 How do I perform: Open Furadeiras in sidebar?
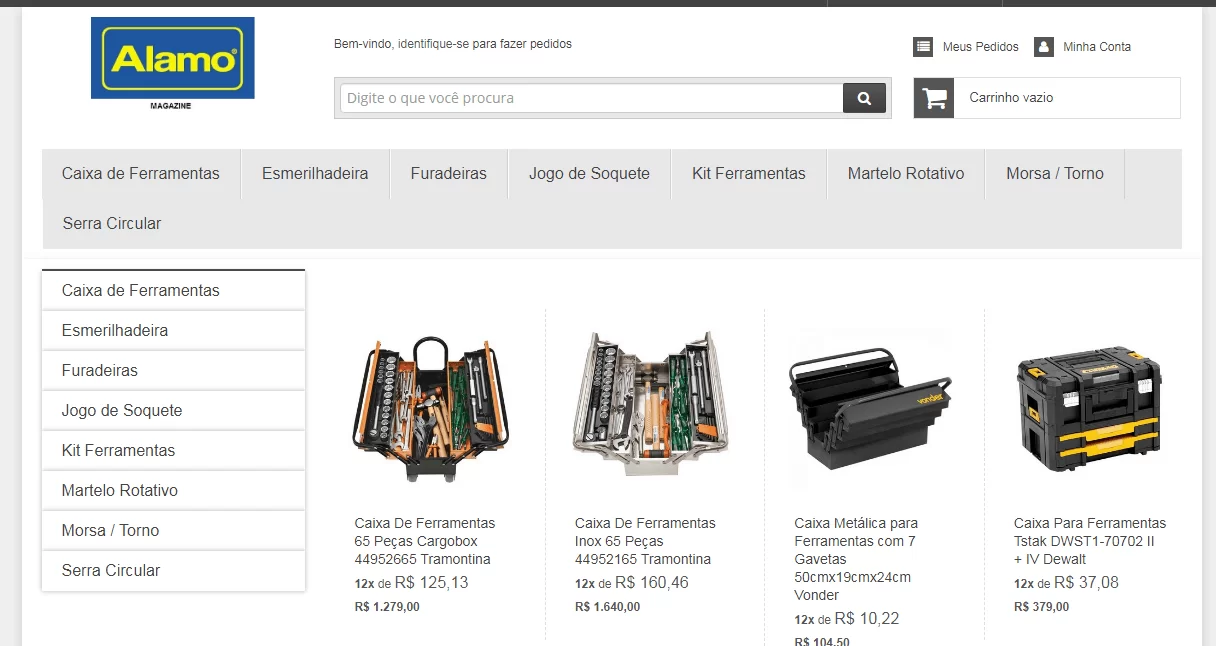(173, 370)
